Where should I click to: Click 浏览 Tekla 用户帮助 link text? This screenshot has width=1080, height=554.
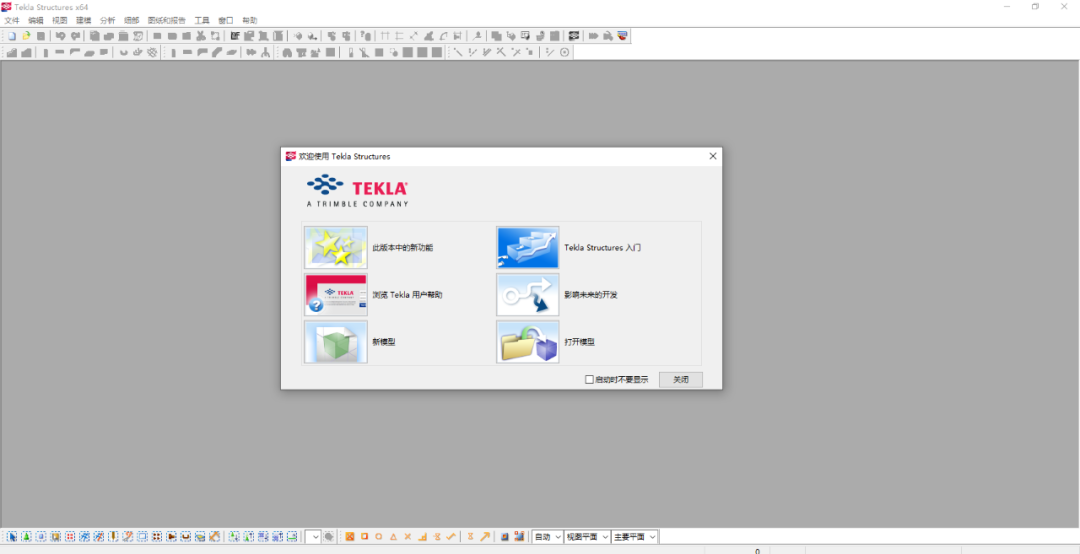[407, 295]
